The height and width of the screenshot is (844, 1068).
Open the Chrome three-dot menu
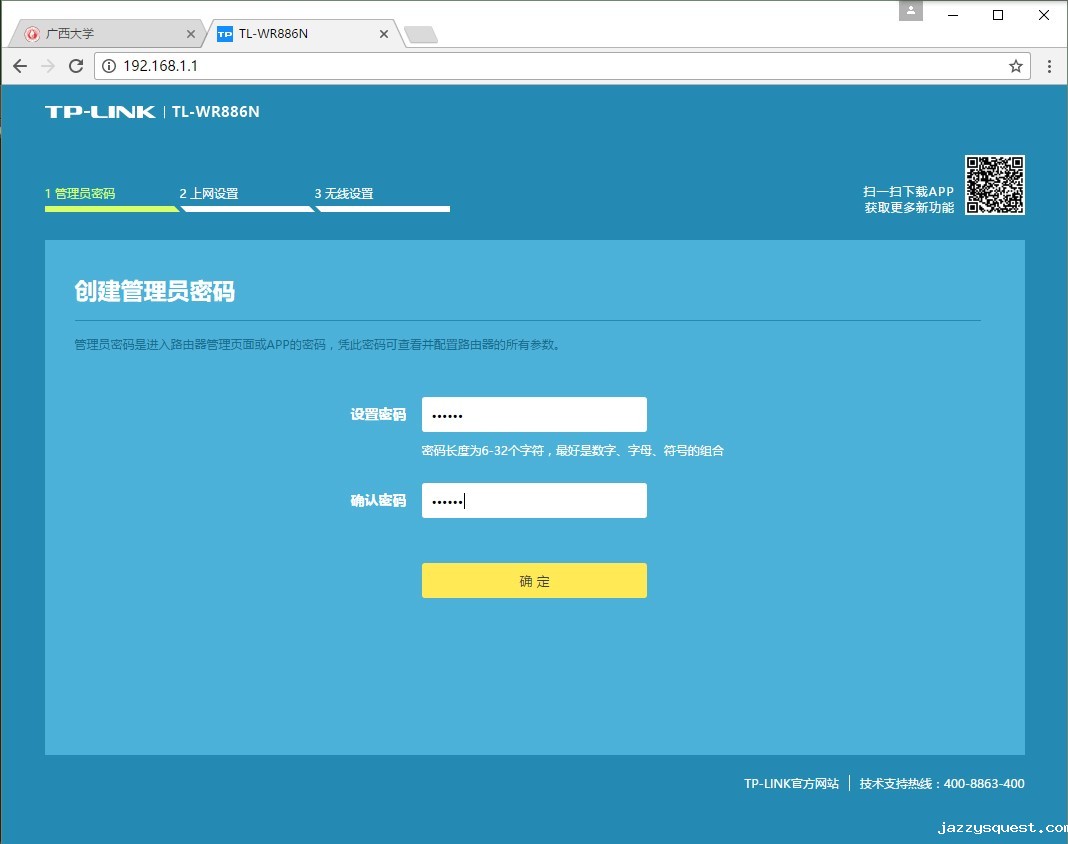(x=1049, y=66)
